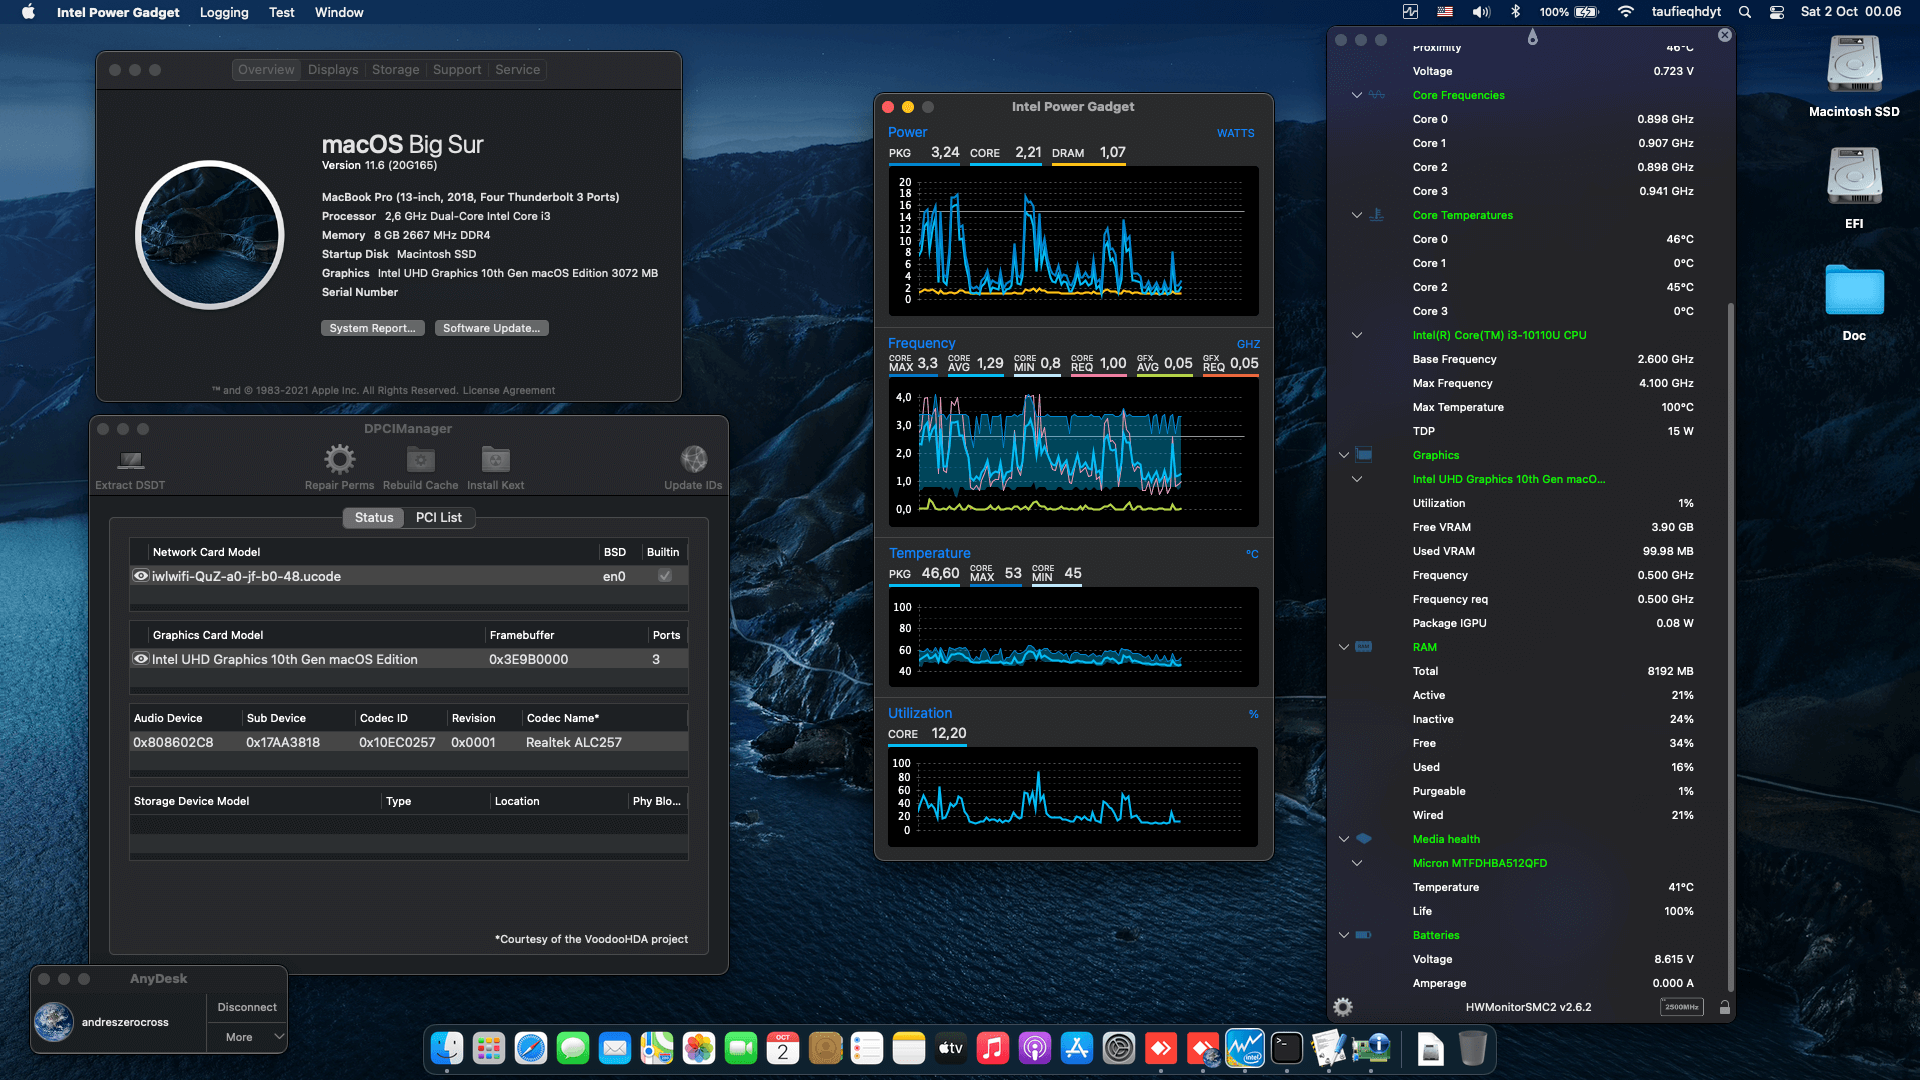Collapse the RAM section chevron
This screenshot has width=1920, height=1080.
click(x=1344, y=647)
